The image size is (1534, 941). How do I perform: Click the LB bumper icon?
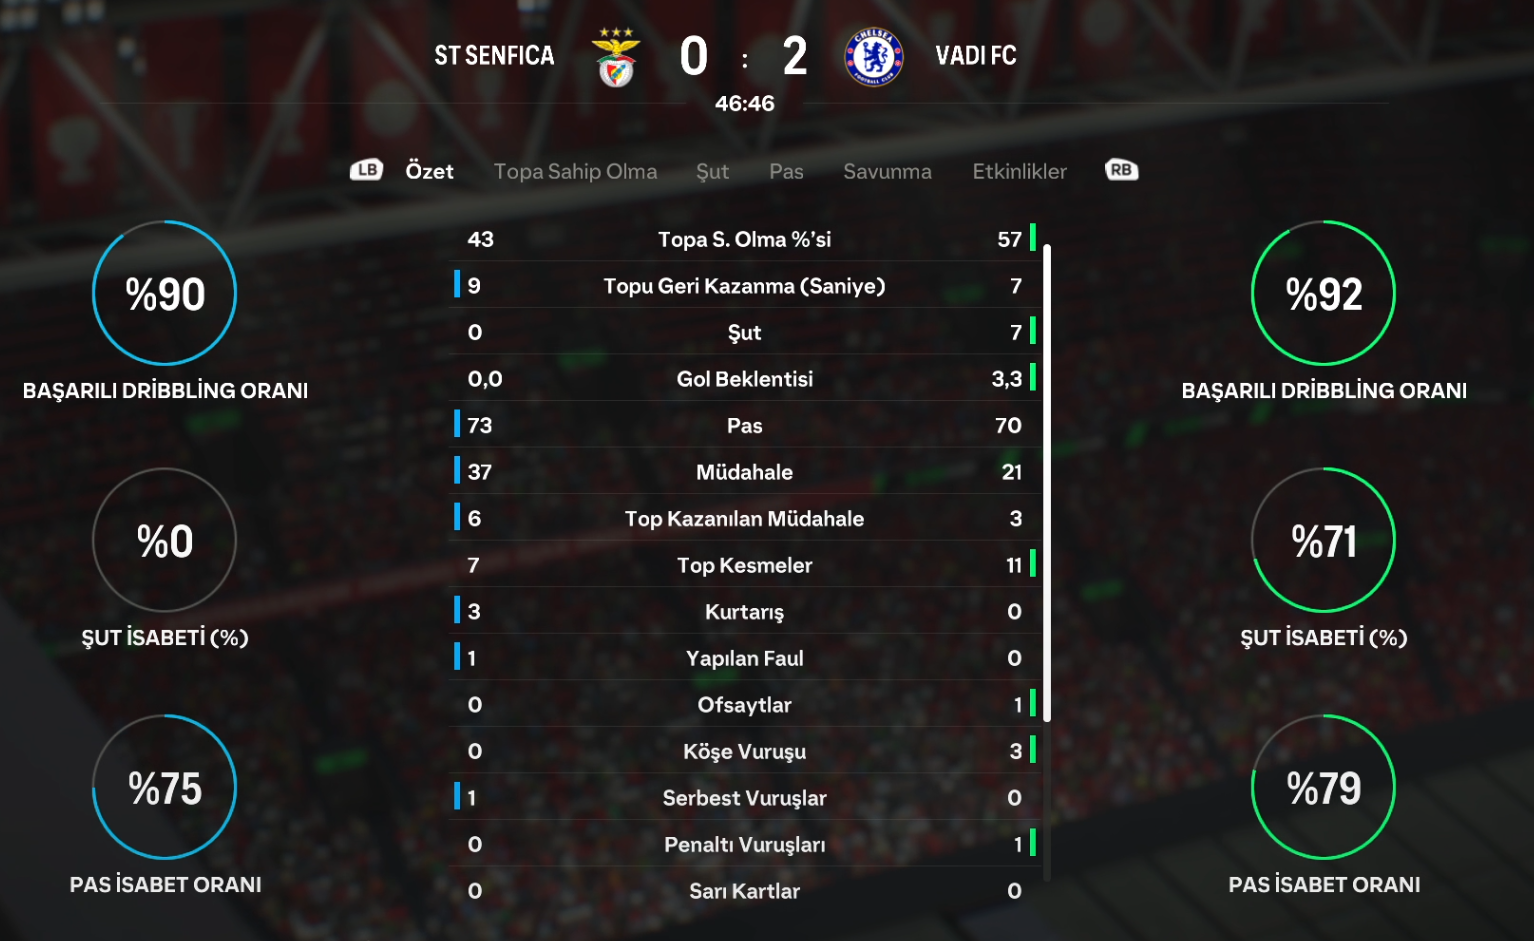[x=366, y=170]
